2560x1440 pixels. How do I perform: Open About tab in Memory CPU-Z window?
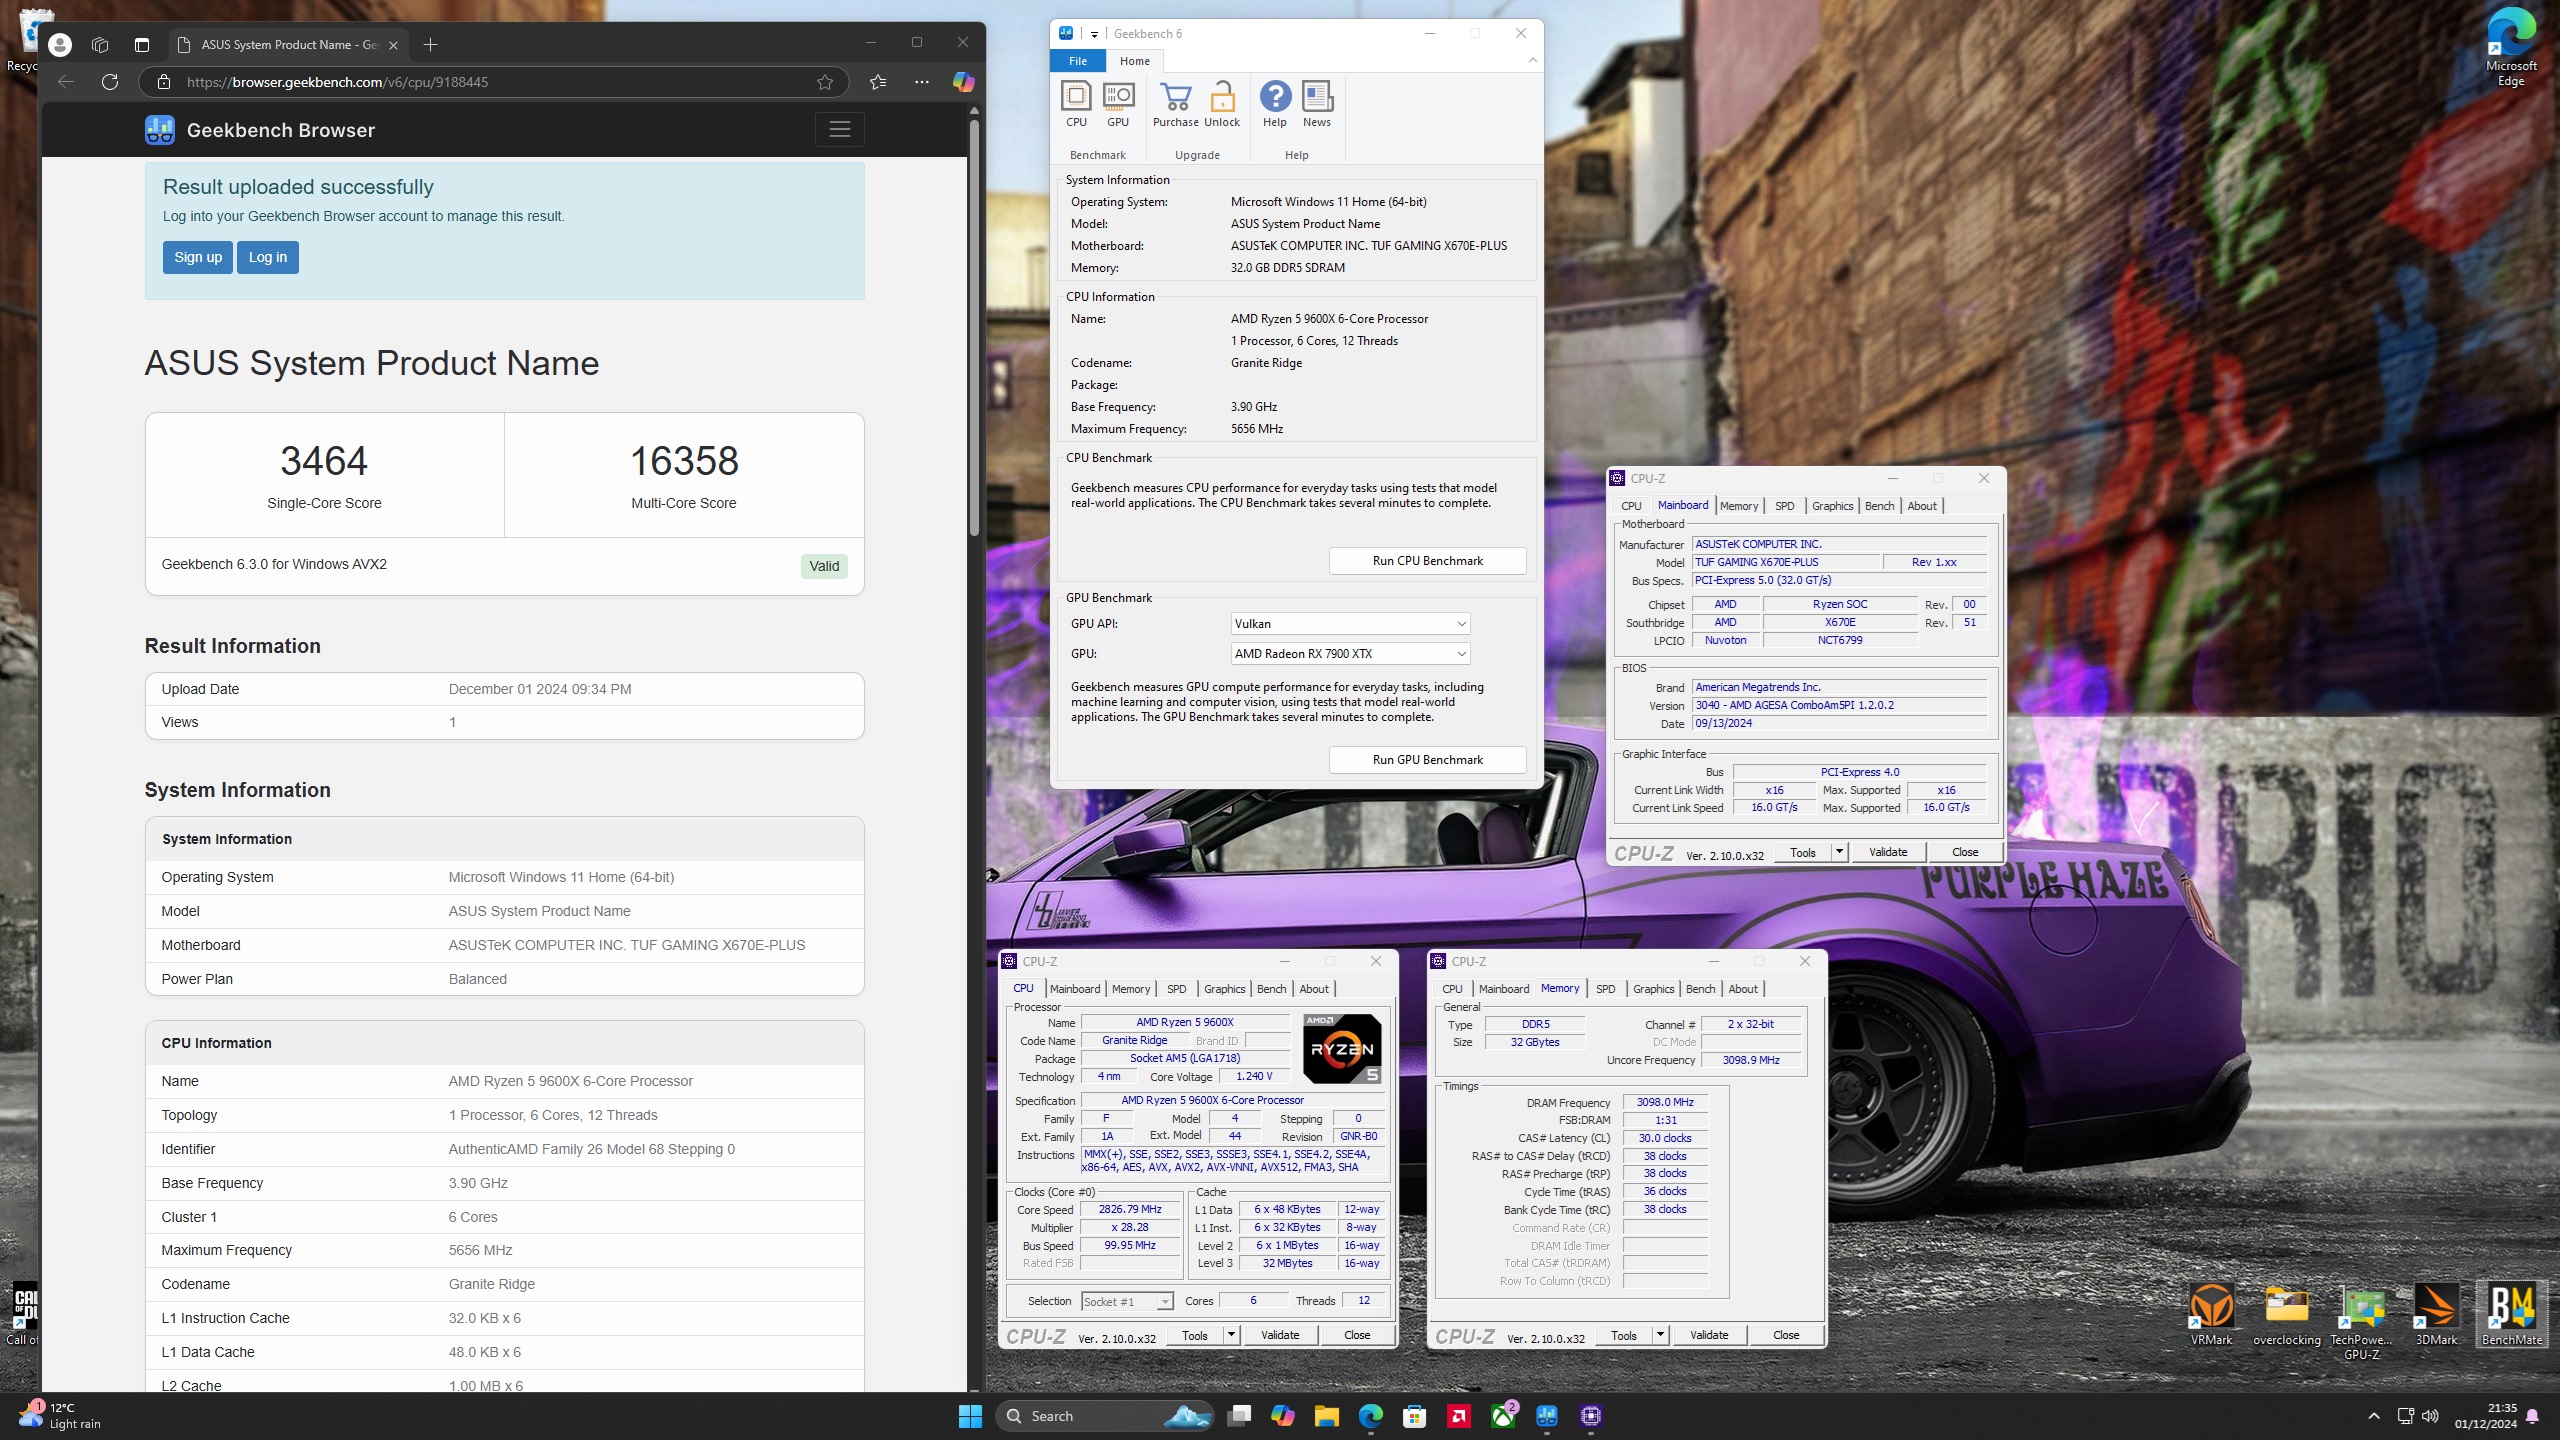pos(1743,989)
